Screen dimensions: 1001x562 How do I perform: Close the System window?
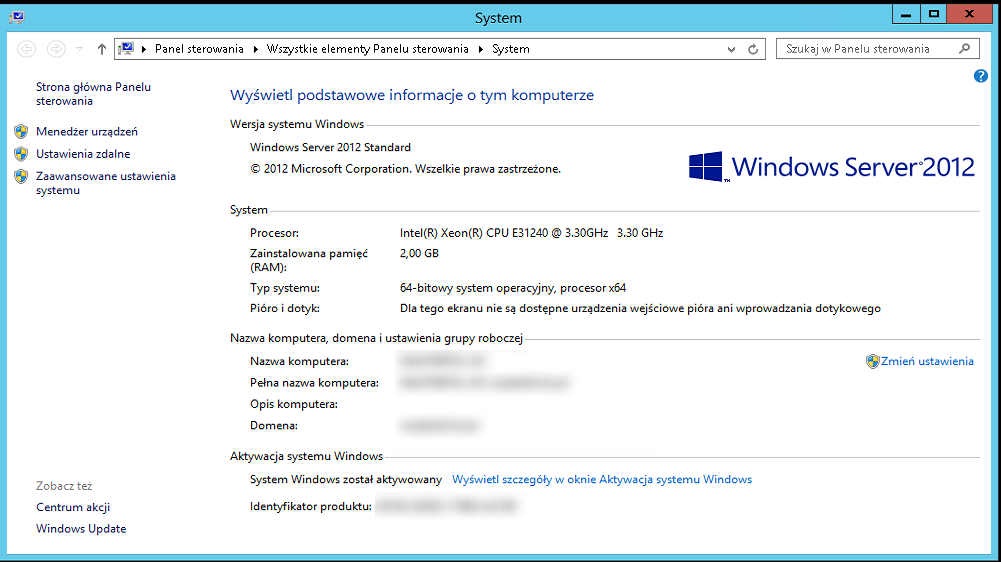pos(969,14)
